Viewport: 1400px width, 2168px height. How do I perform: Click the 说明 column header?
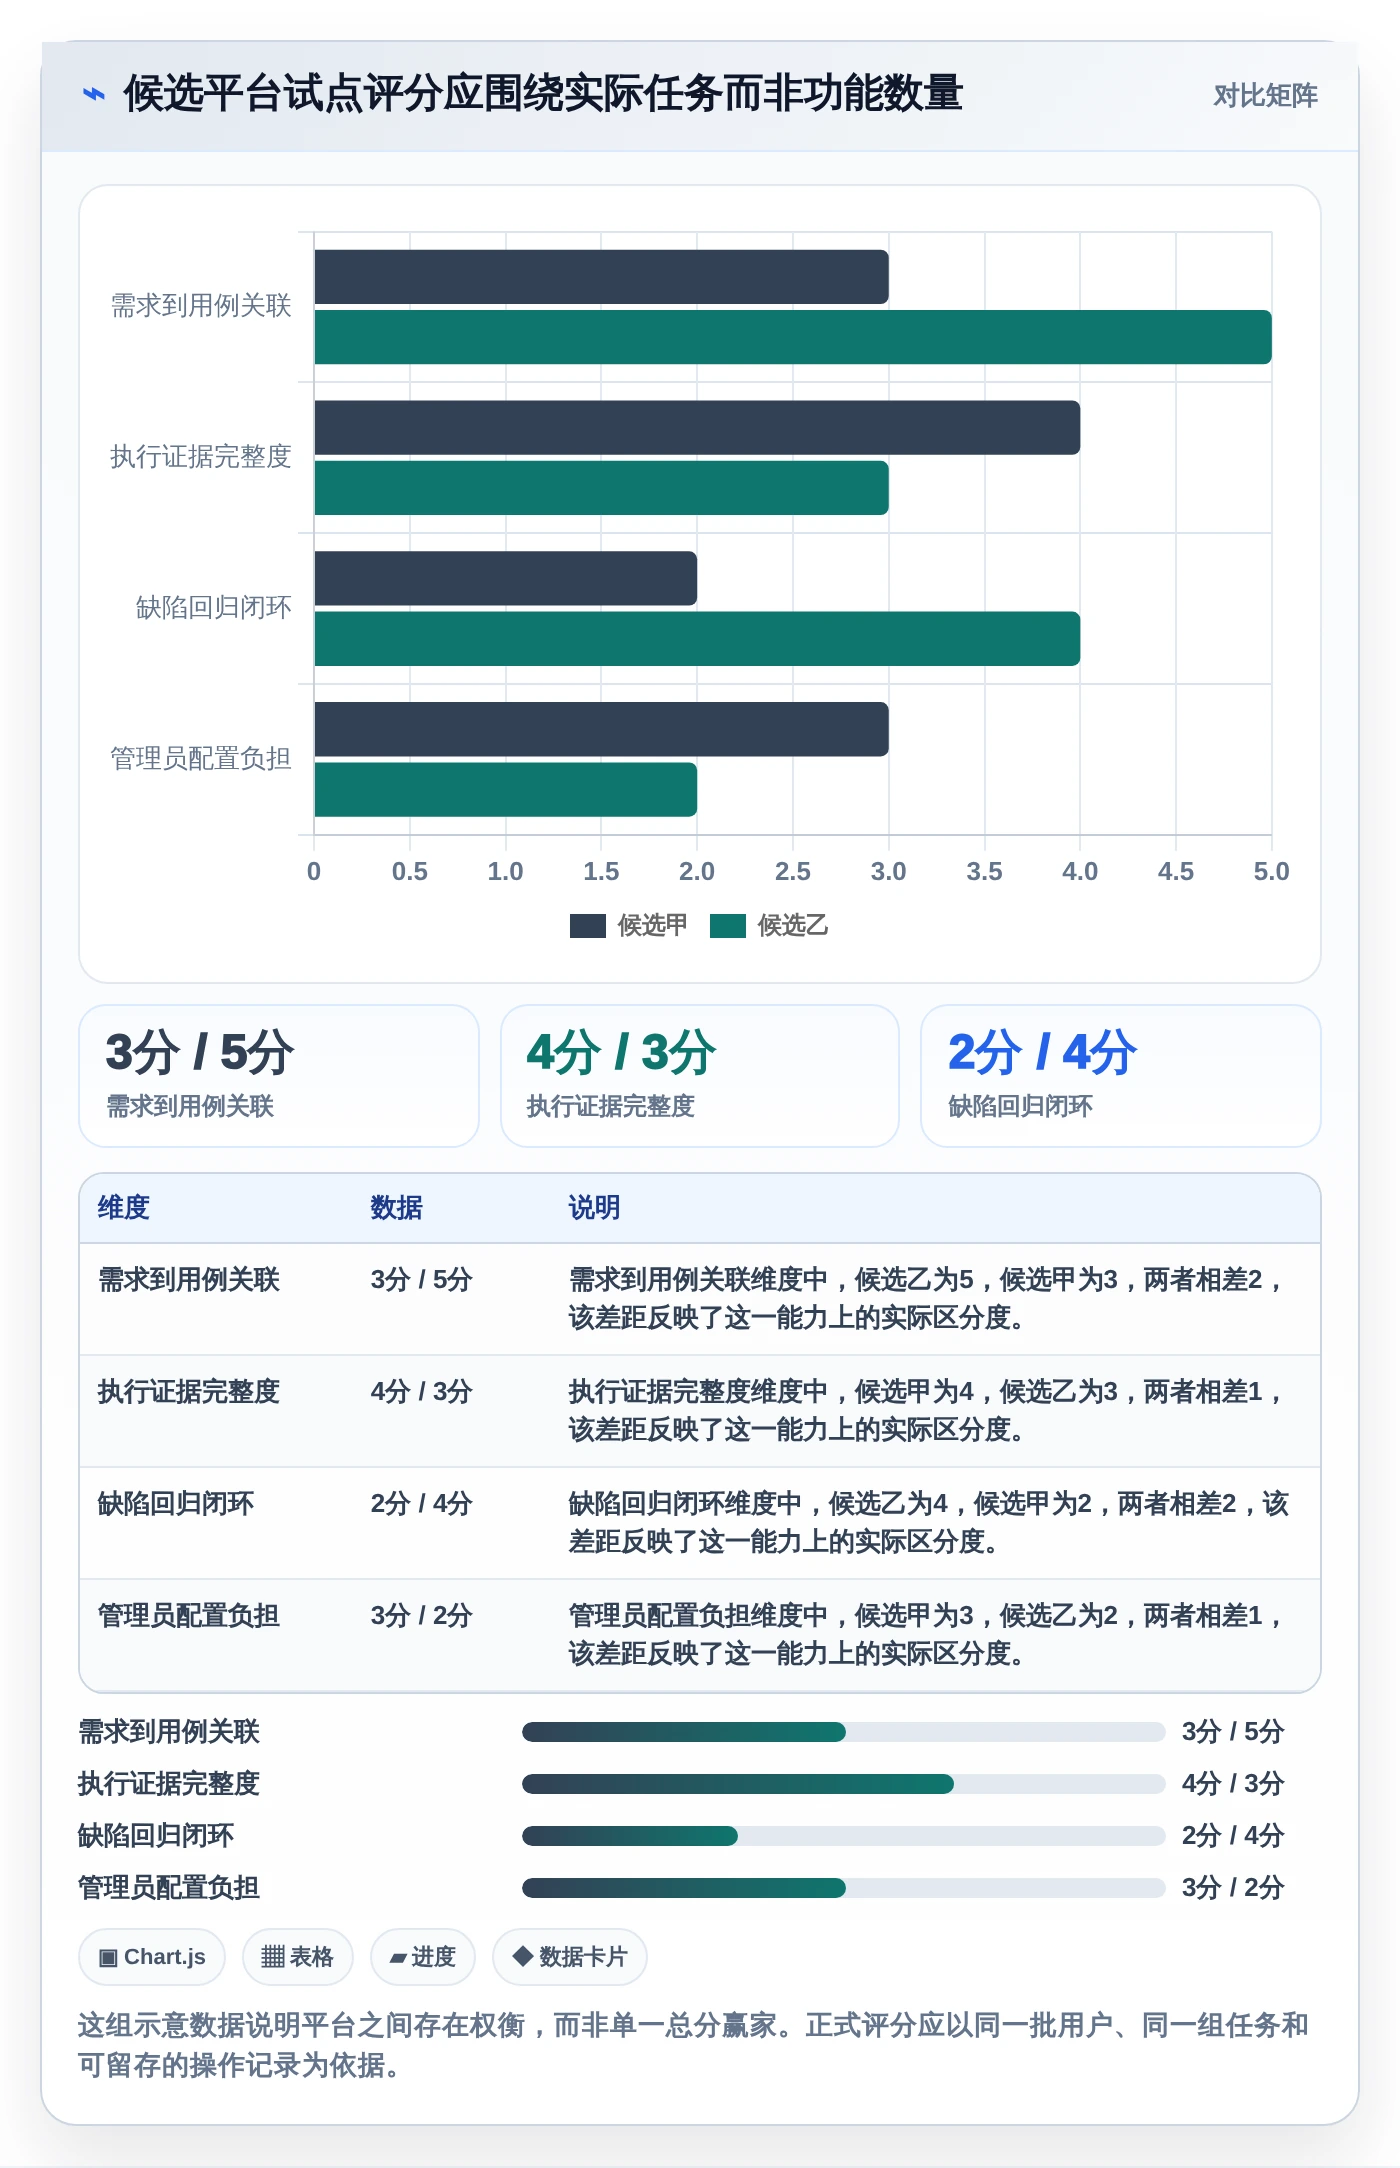coord(594,1208)
